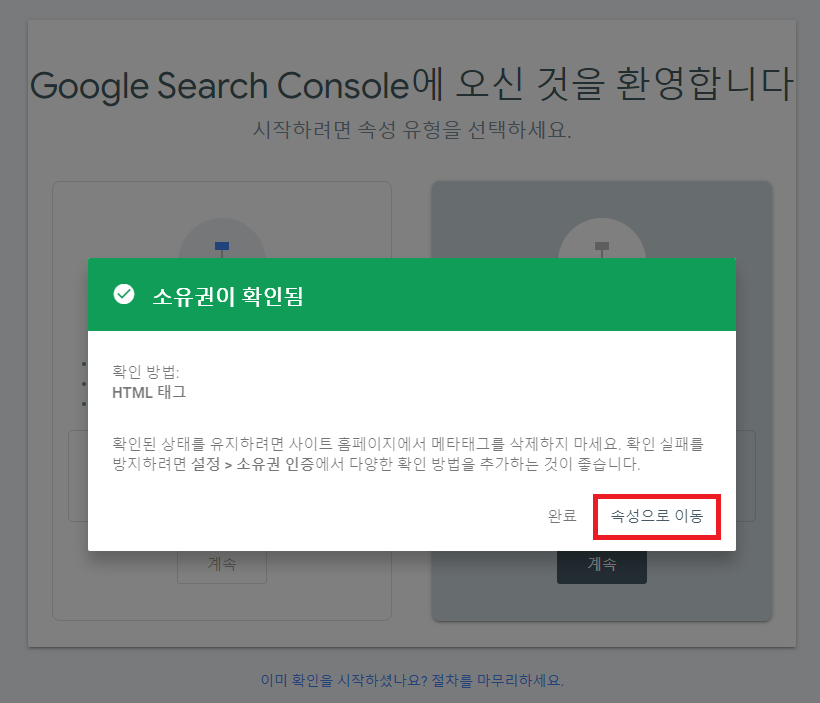Click the green checkmark icon in header
The width and height of the screenshot is (820, 703).
click(x=124, y=294)
